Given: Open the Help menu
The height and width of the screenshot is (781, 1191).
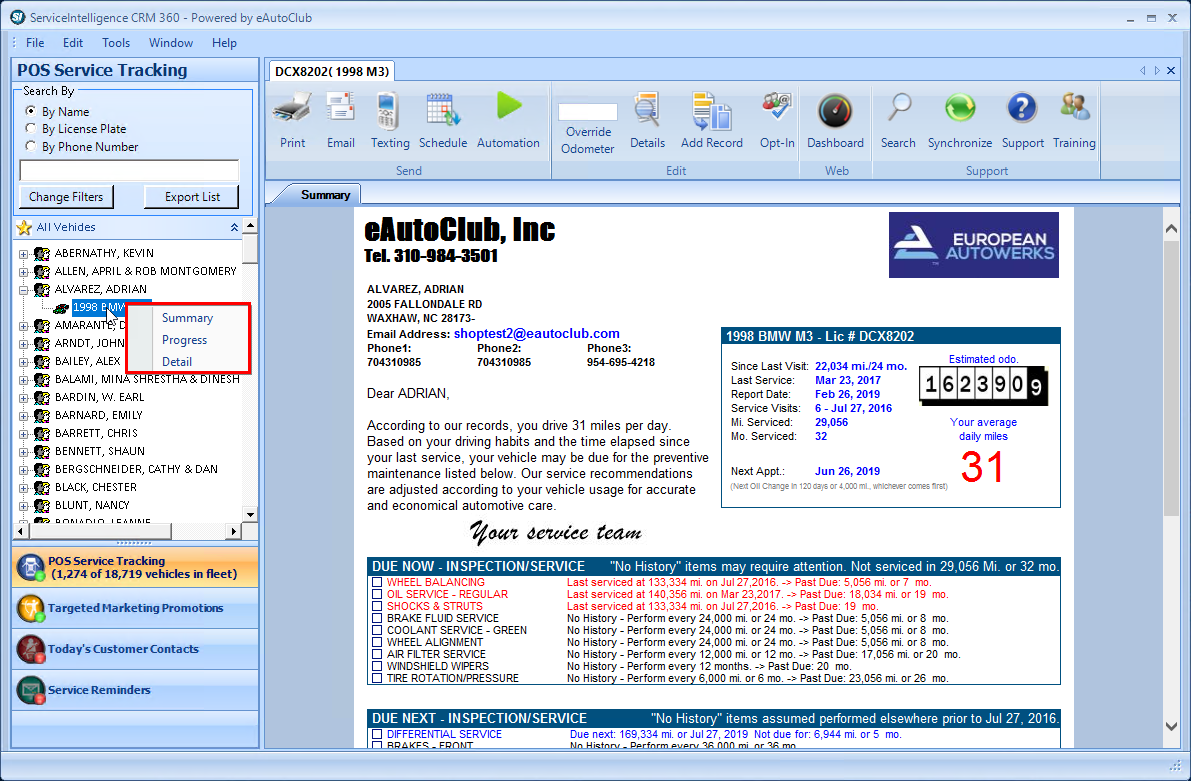Looking at the screenshot, I should point(224,43).
